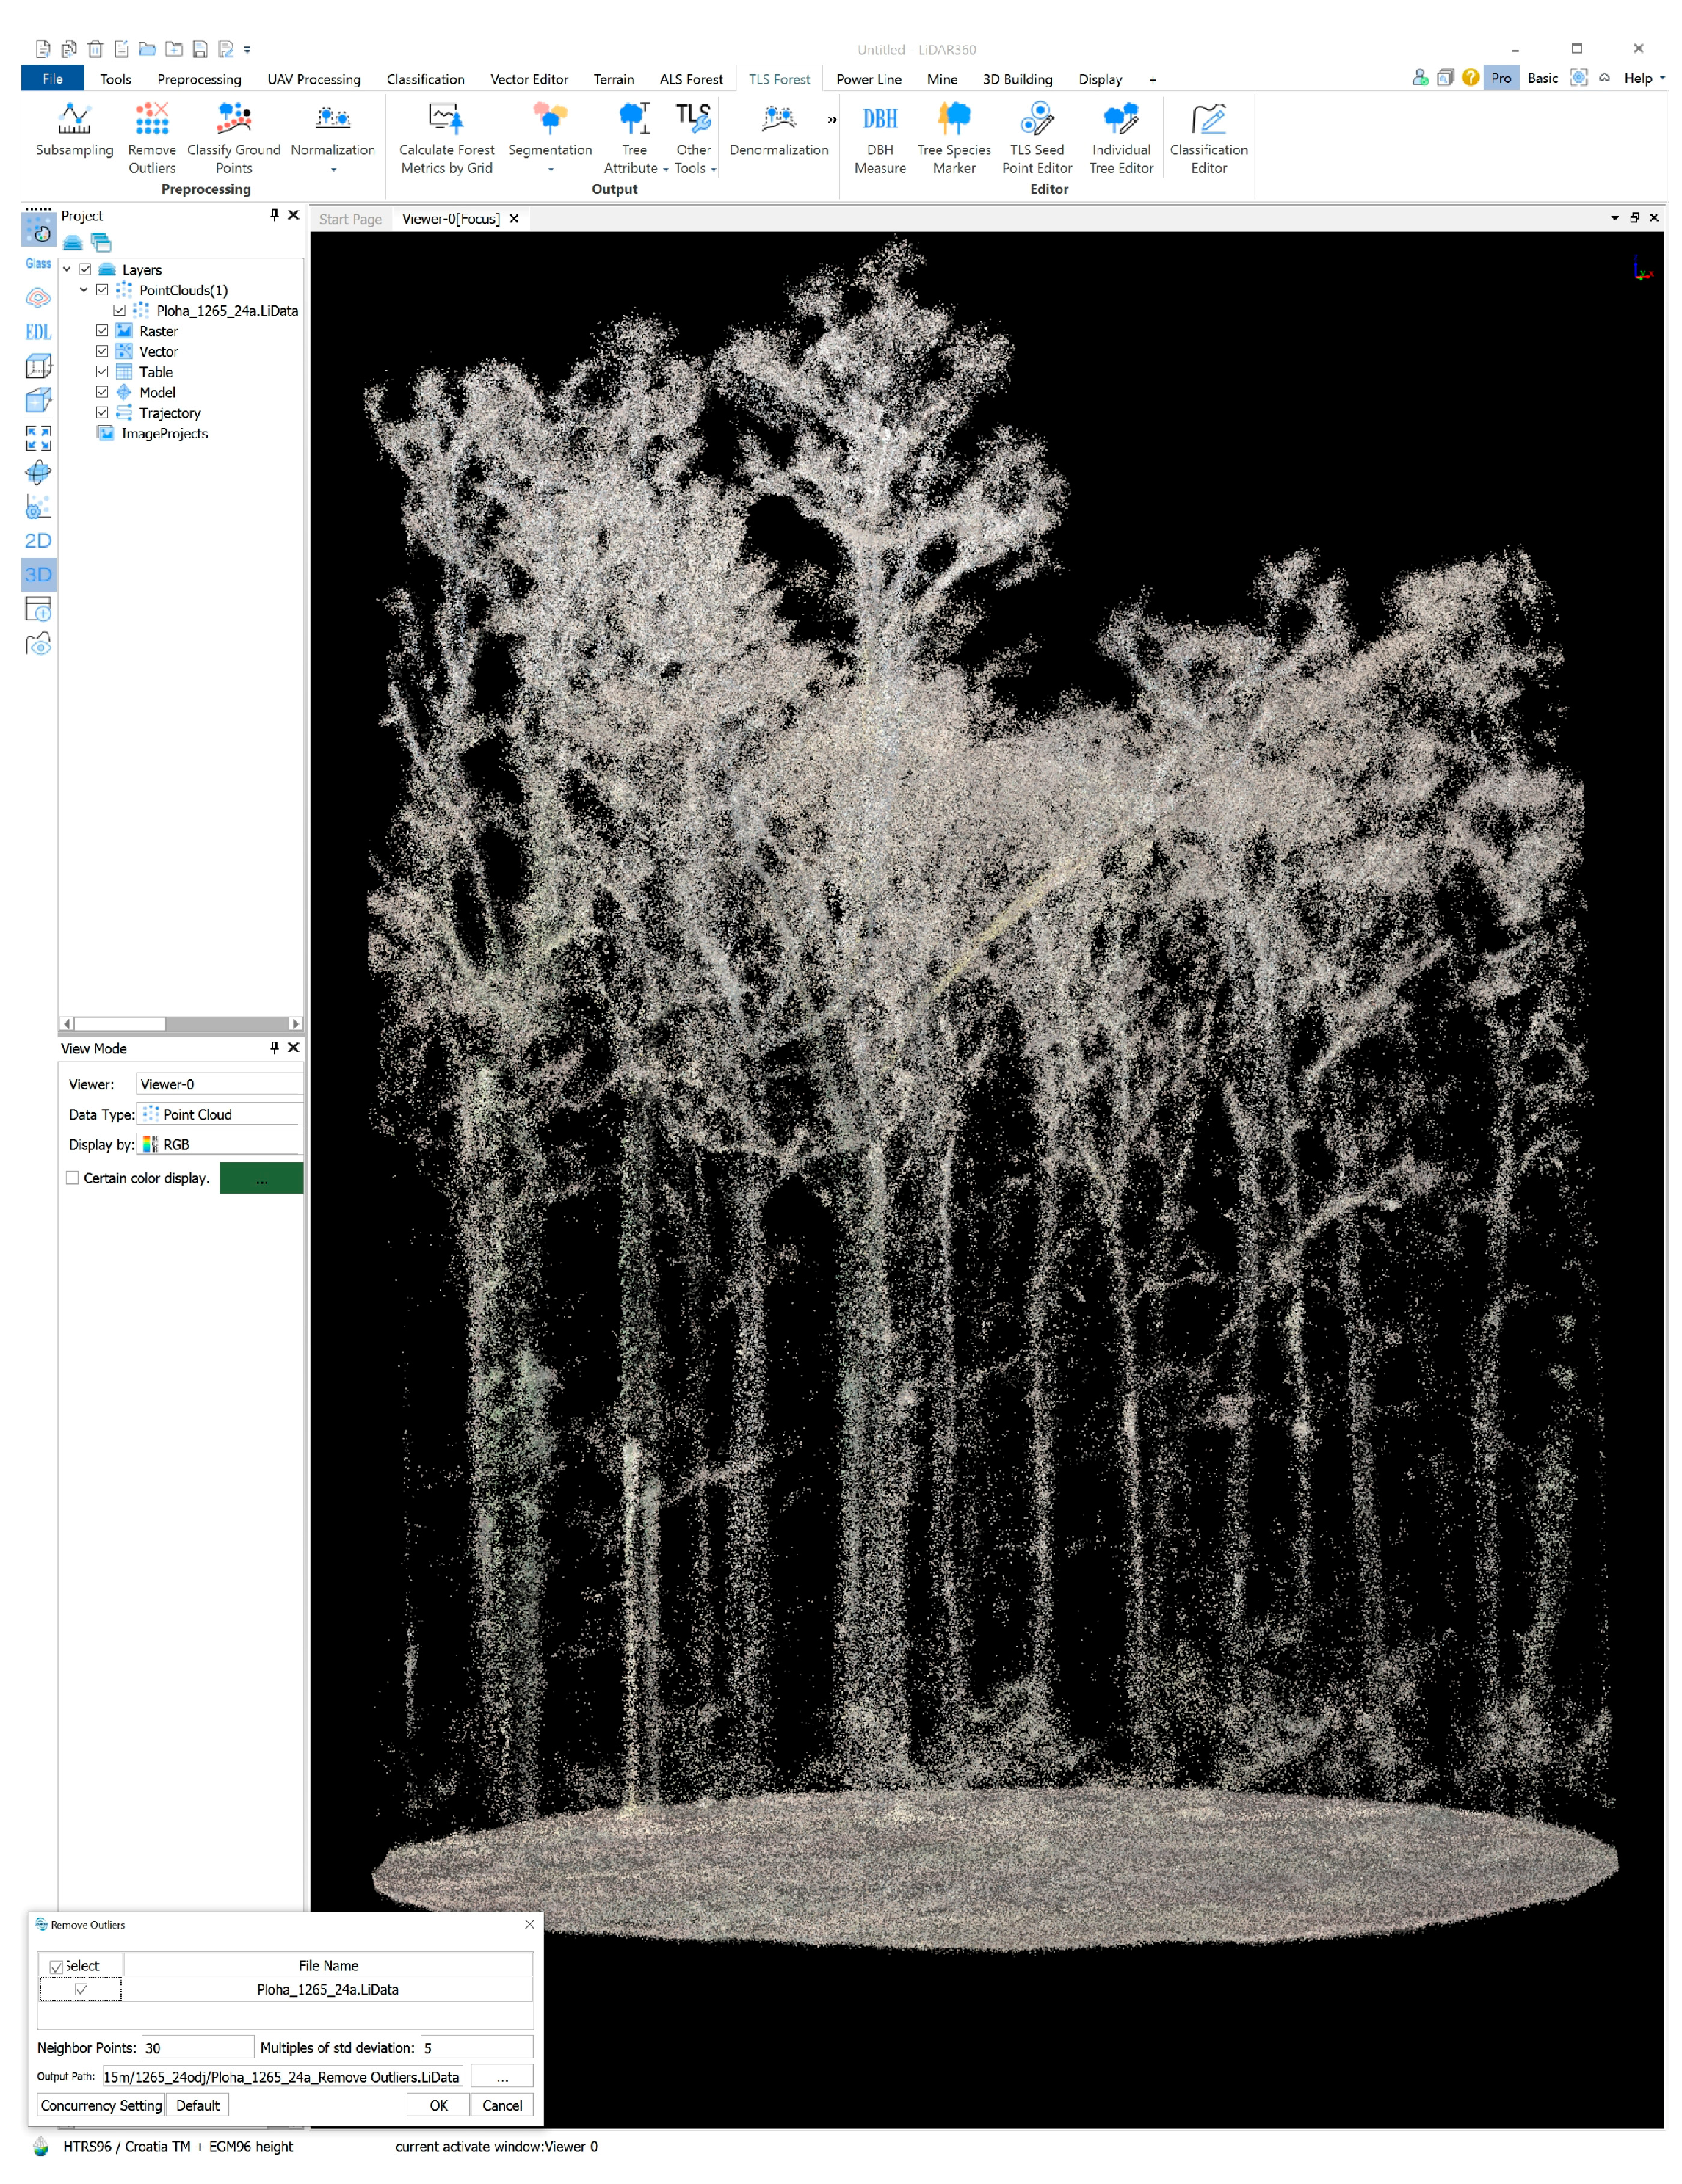Collapse the PointClouds(1) tree node
Image resolution: width=1682 pixels, height=2184 pixels.
[84, 290]
